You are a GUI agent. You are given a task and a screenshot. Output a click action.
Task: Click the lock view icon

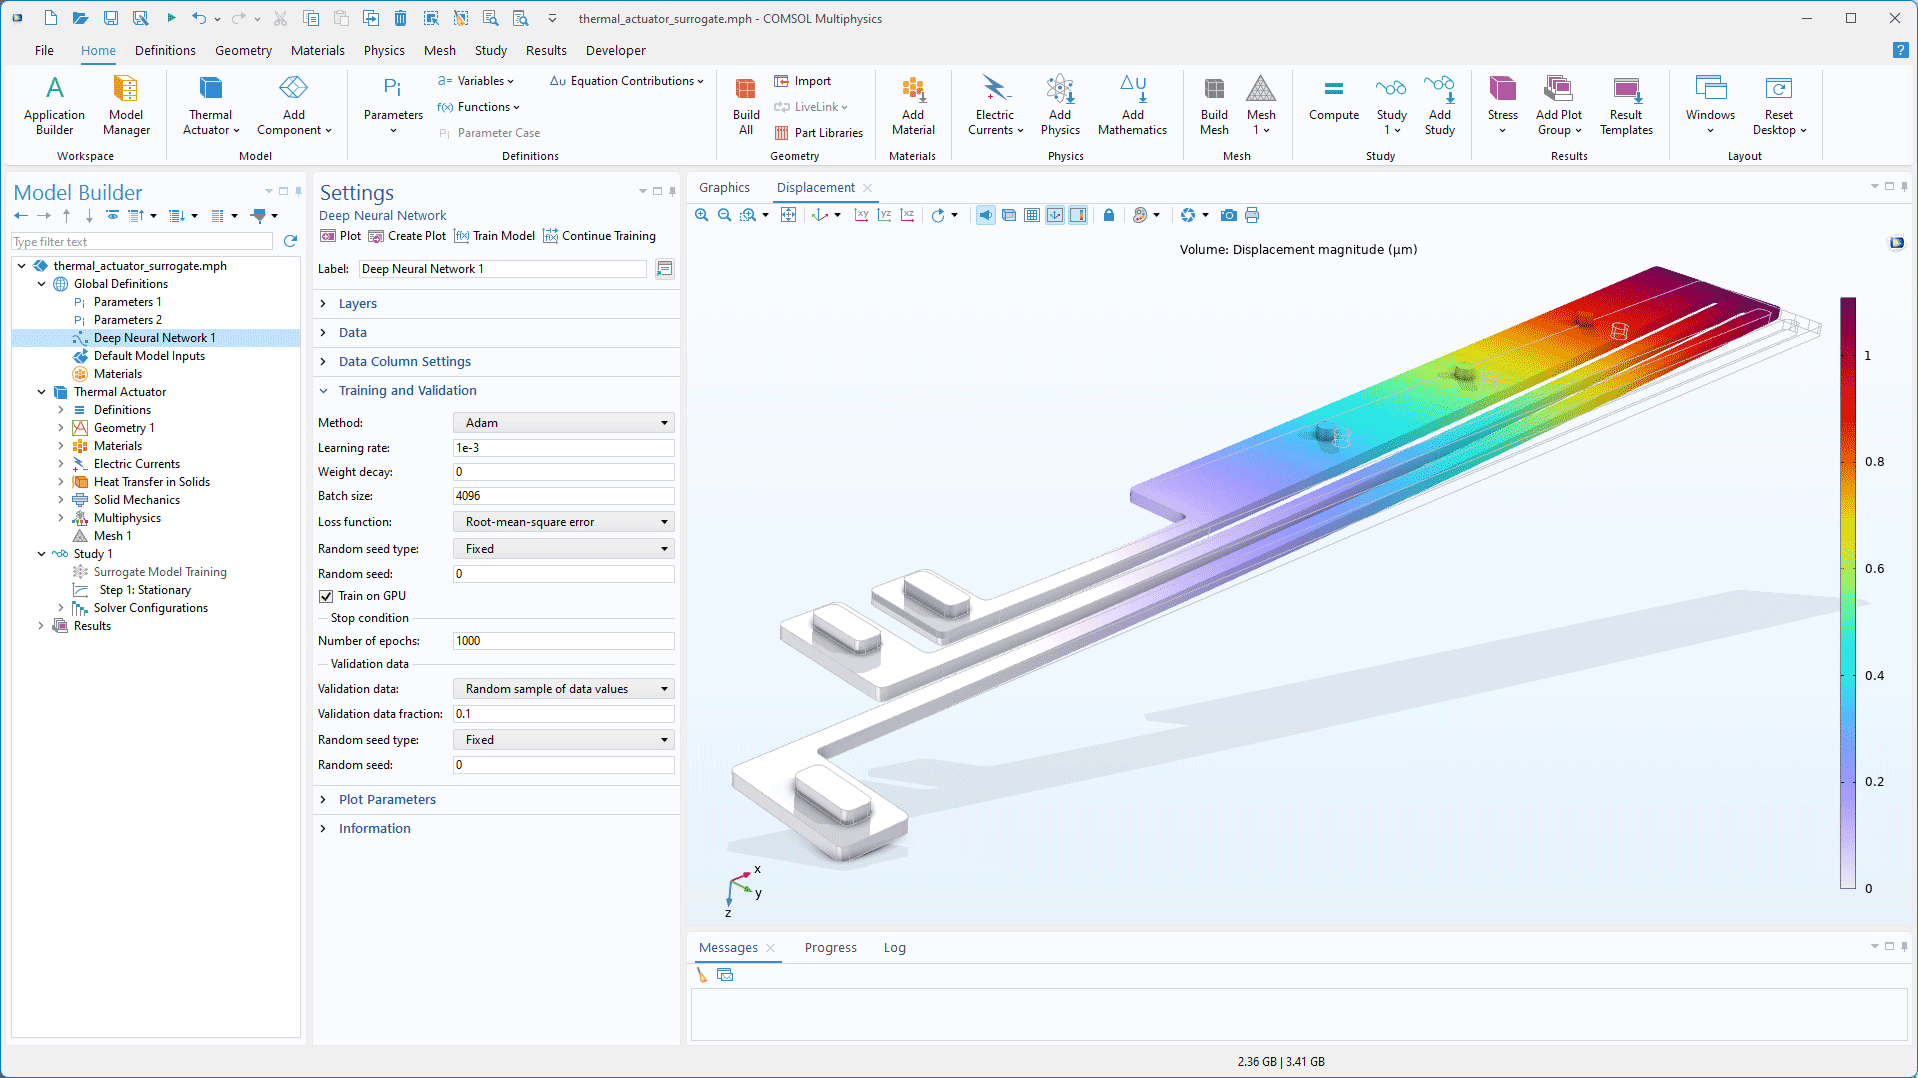pos(1109,216)
